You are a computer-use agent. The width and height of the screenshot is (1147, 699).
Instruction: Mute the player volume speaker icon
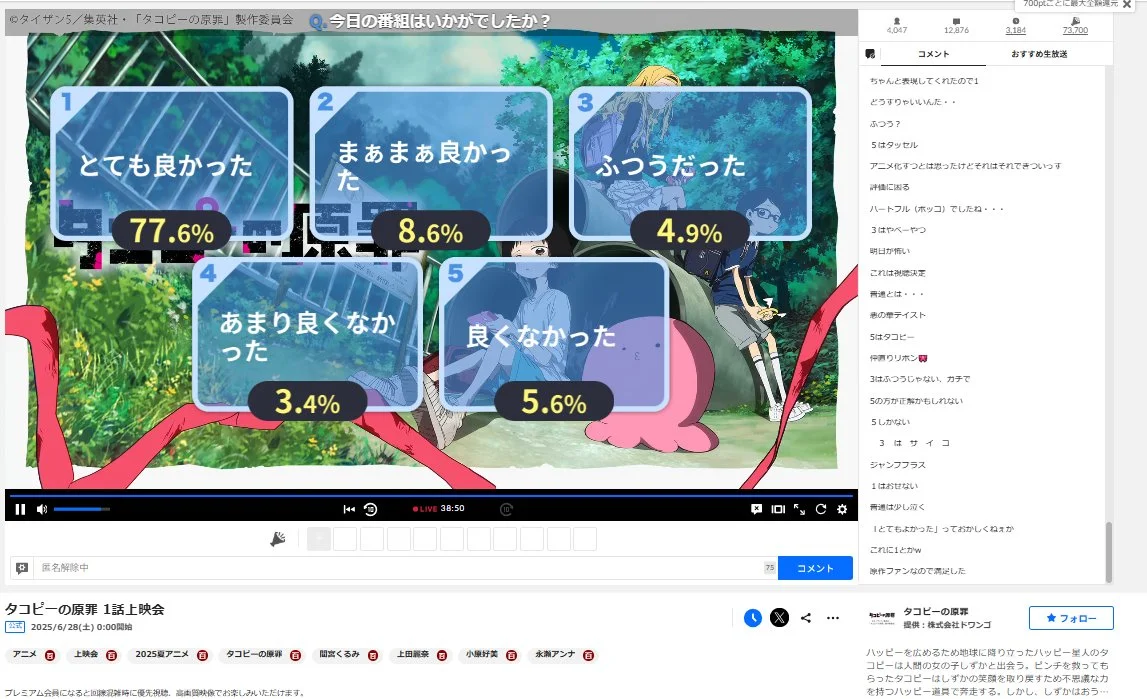[x=42, y=509]
